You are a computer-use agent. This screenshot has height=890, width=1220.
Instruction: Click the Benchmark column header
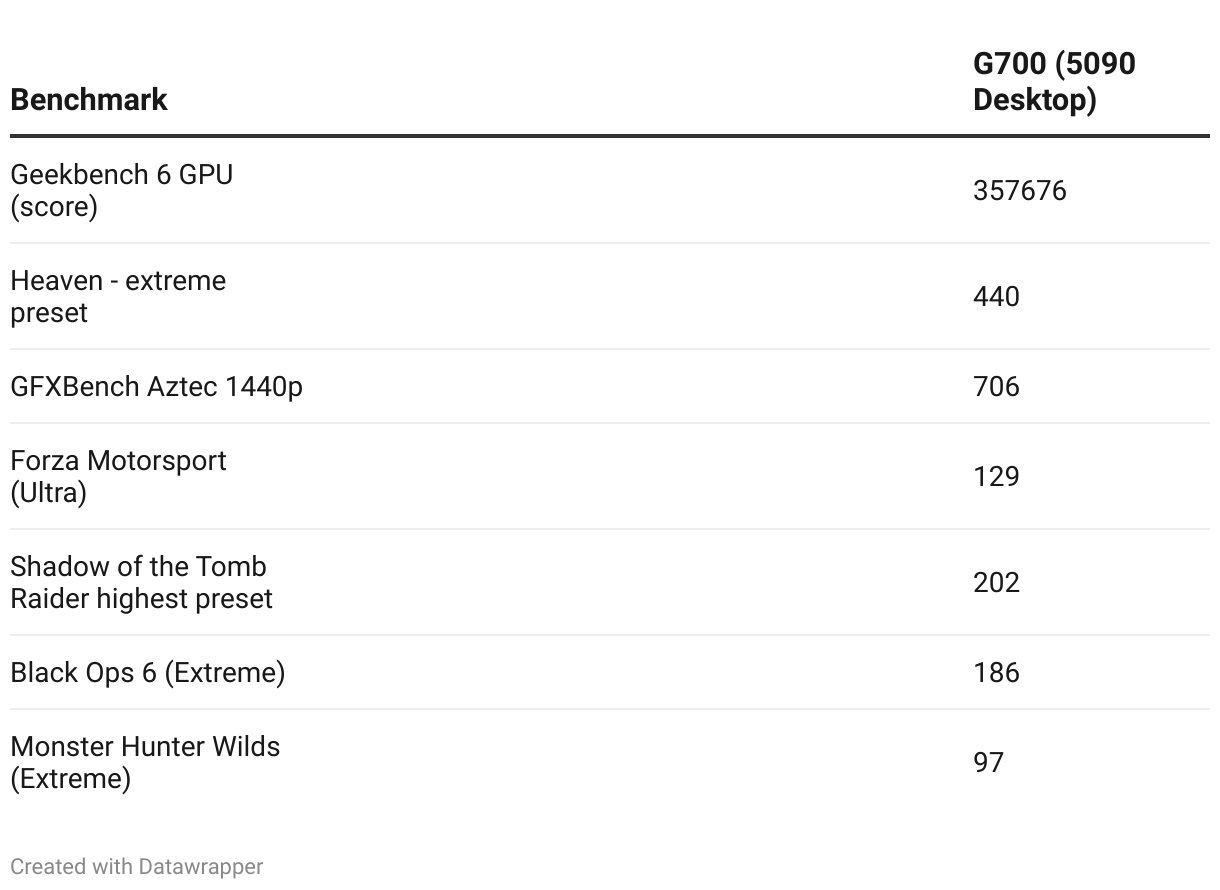(89, 100)
